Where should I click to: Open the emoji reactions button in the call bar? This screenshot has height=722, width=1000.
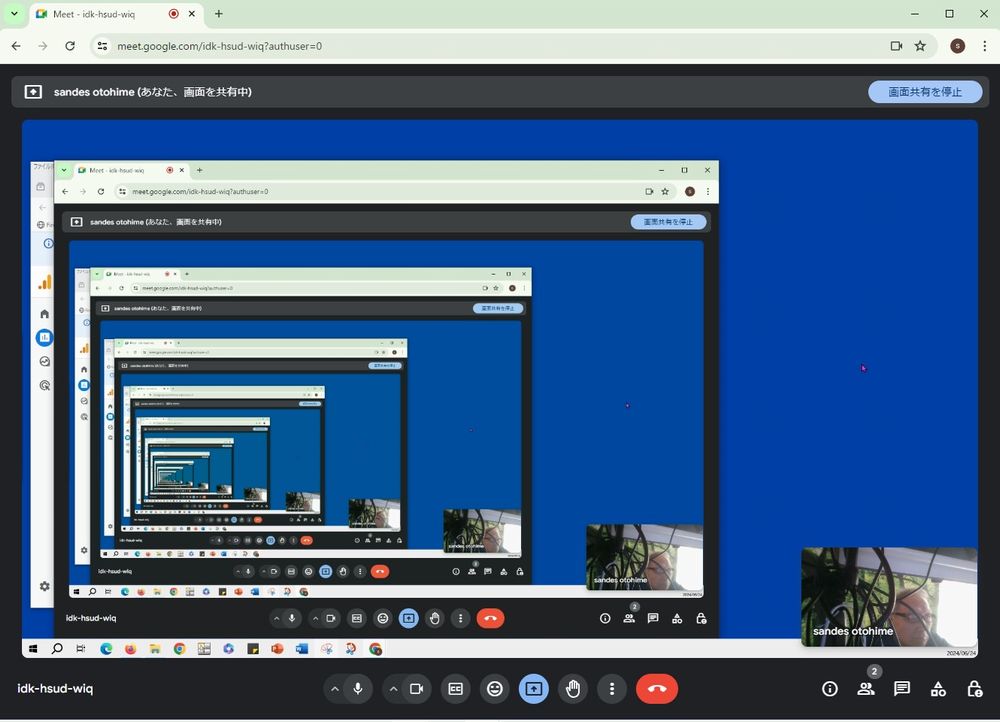494,689
